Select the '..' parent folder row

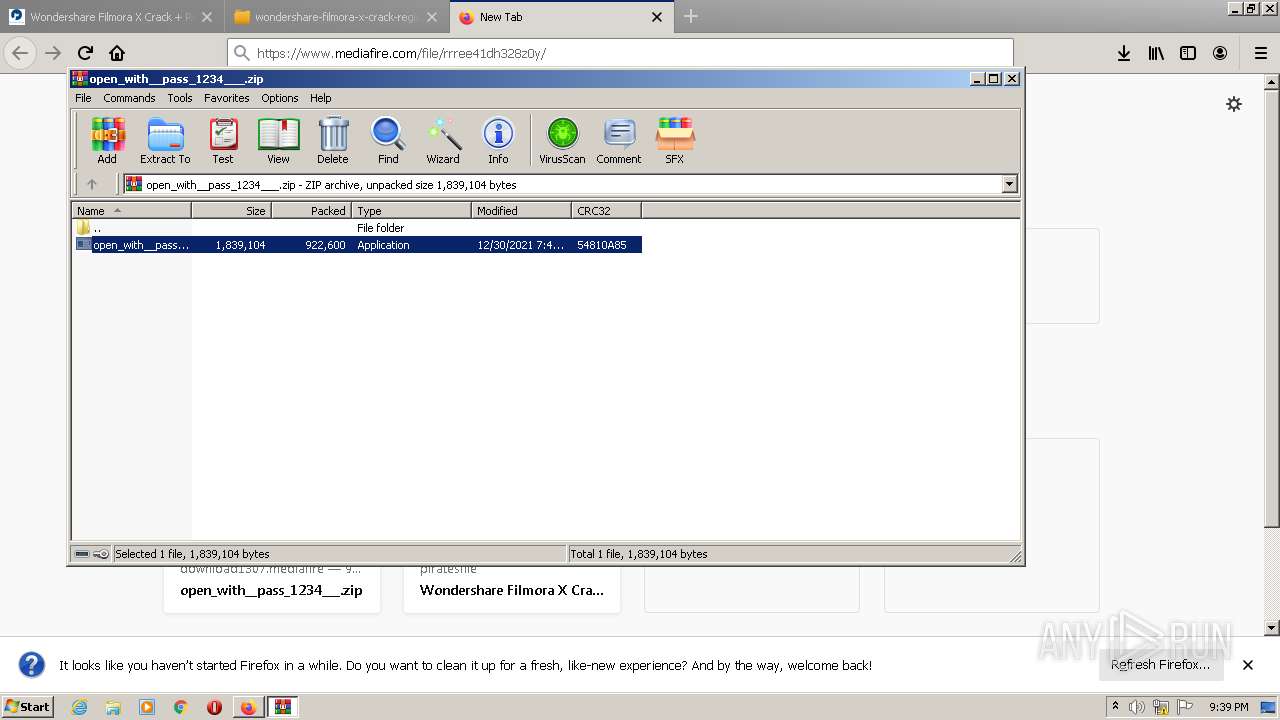coord(358,228)
